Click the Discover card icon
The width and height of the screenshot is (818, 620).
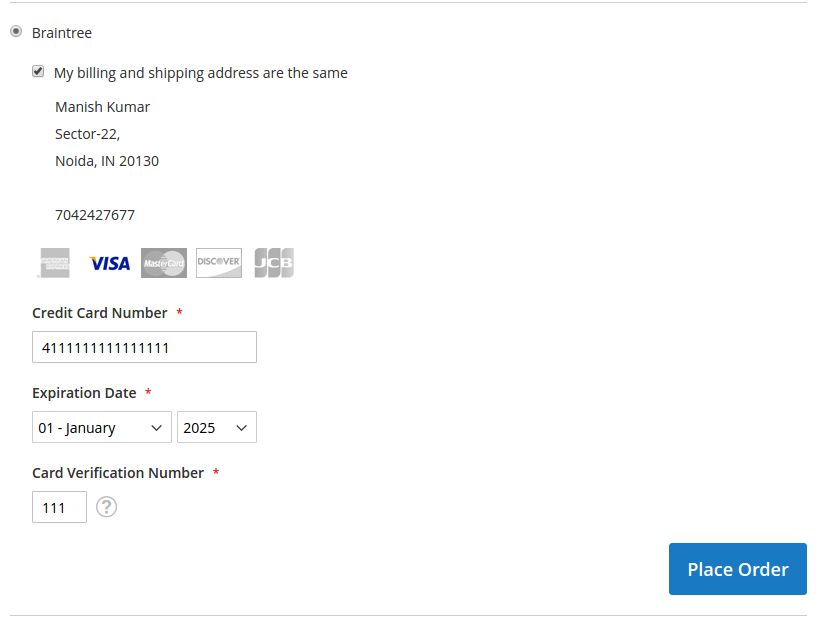click(219, 263)
